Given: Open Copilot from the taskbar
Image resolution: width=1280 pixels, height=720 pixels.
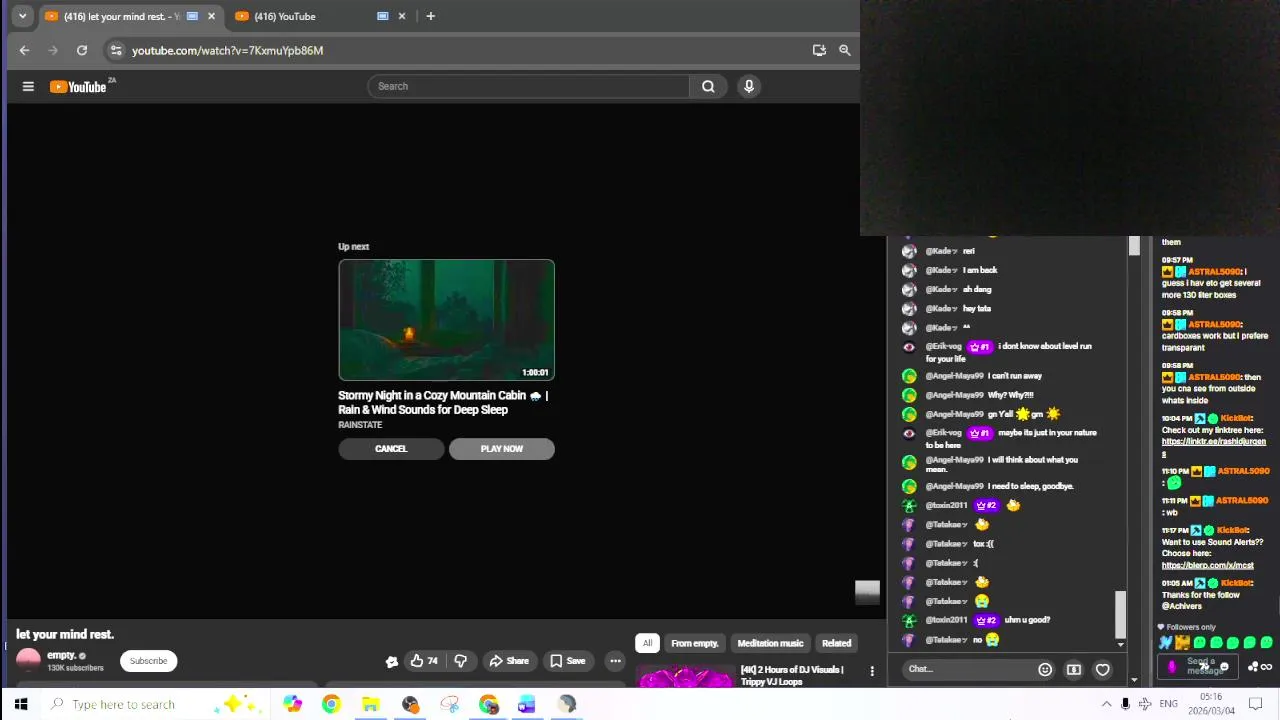Looking at the screenshot, I should 292,704.
